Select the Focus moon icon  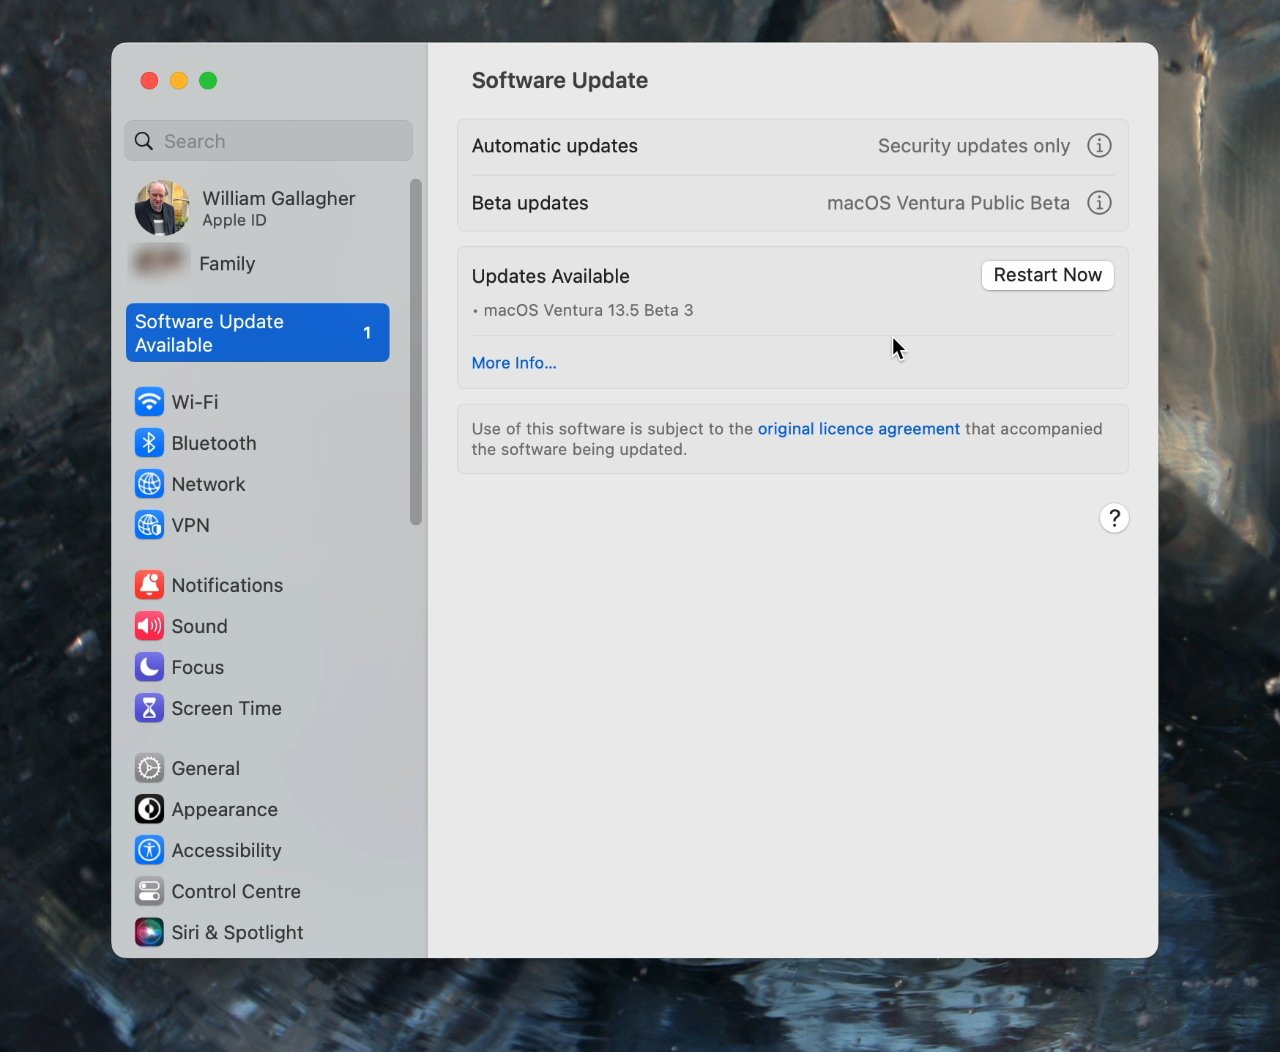point(149,667)
